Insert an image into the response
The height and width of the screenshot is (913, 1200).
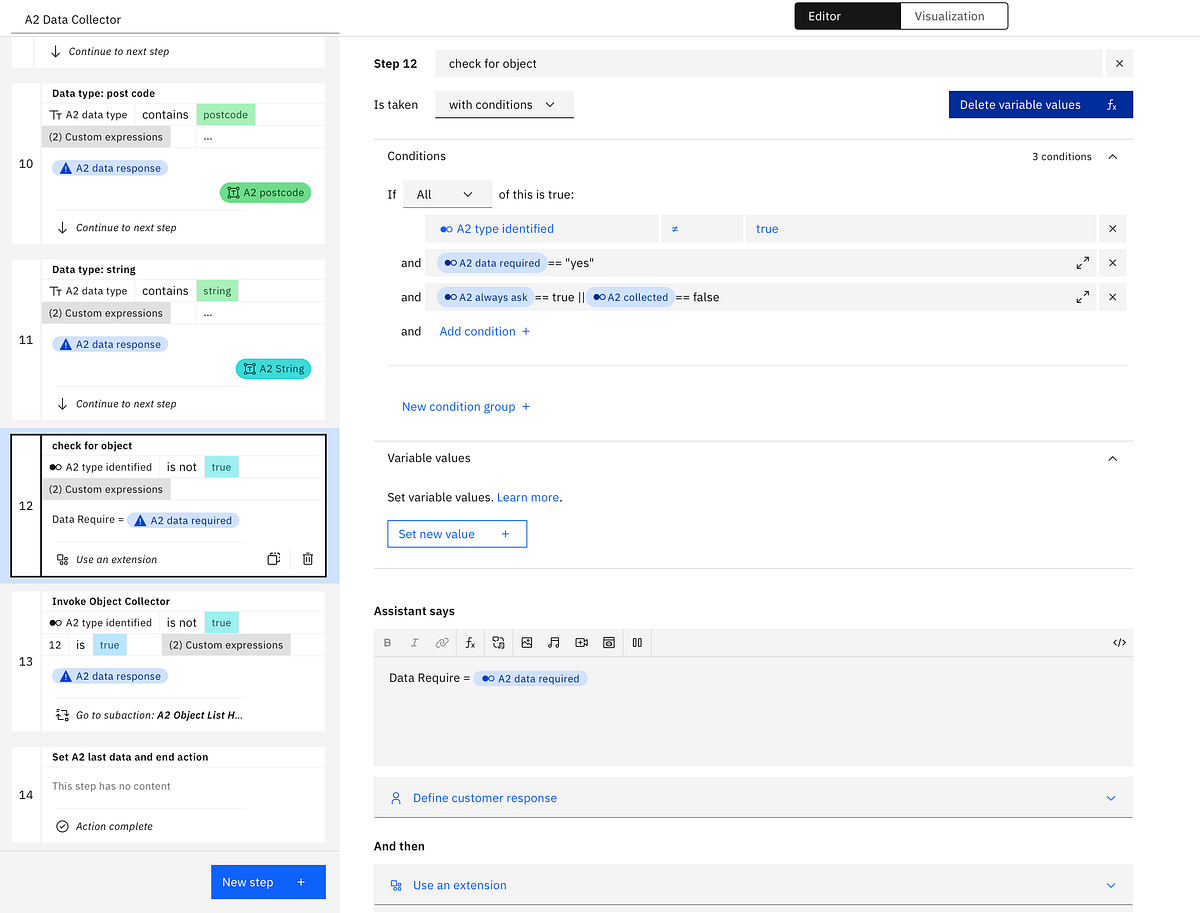[527, 643]
